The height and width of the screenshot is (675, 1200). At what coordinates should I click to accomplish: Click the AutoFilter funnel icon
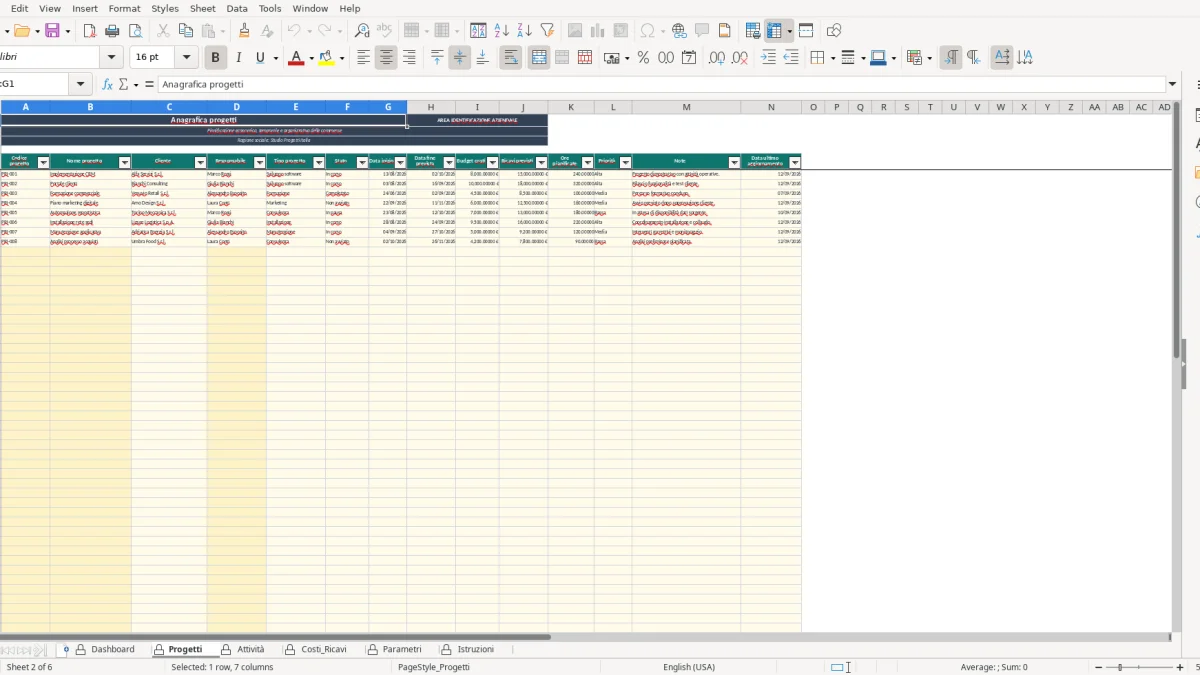(x=546, y=31)
